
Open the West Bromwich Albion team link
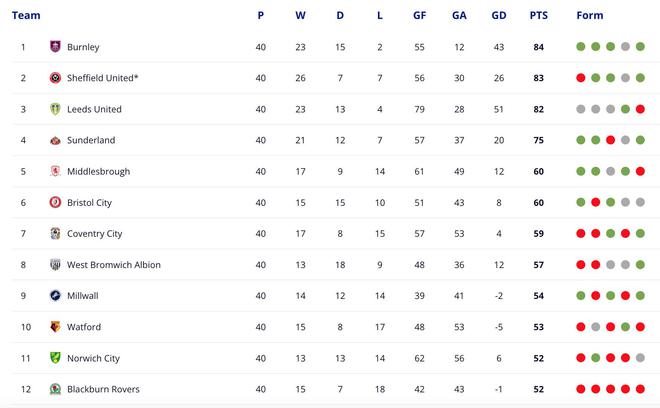[x=114, y=265]
